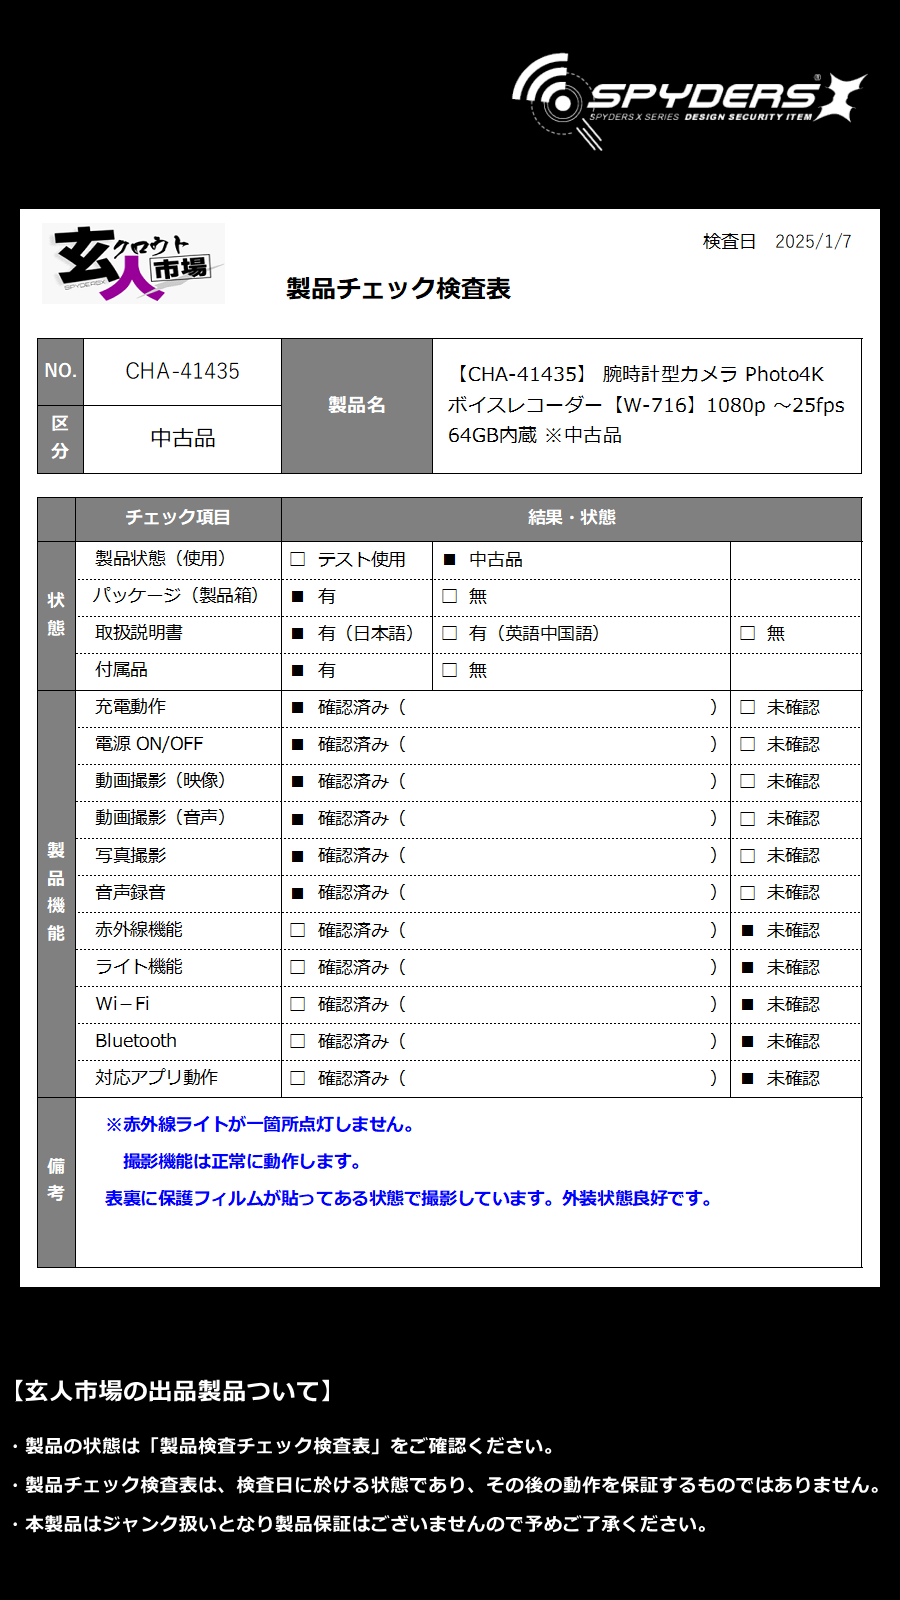
Task: Click the チェック項目 column header
Action: click(178, 517)
